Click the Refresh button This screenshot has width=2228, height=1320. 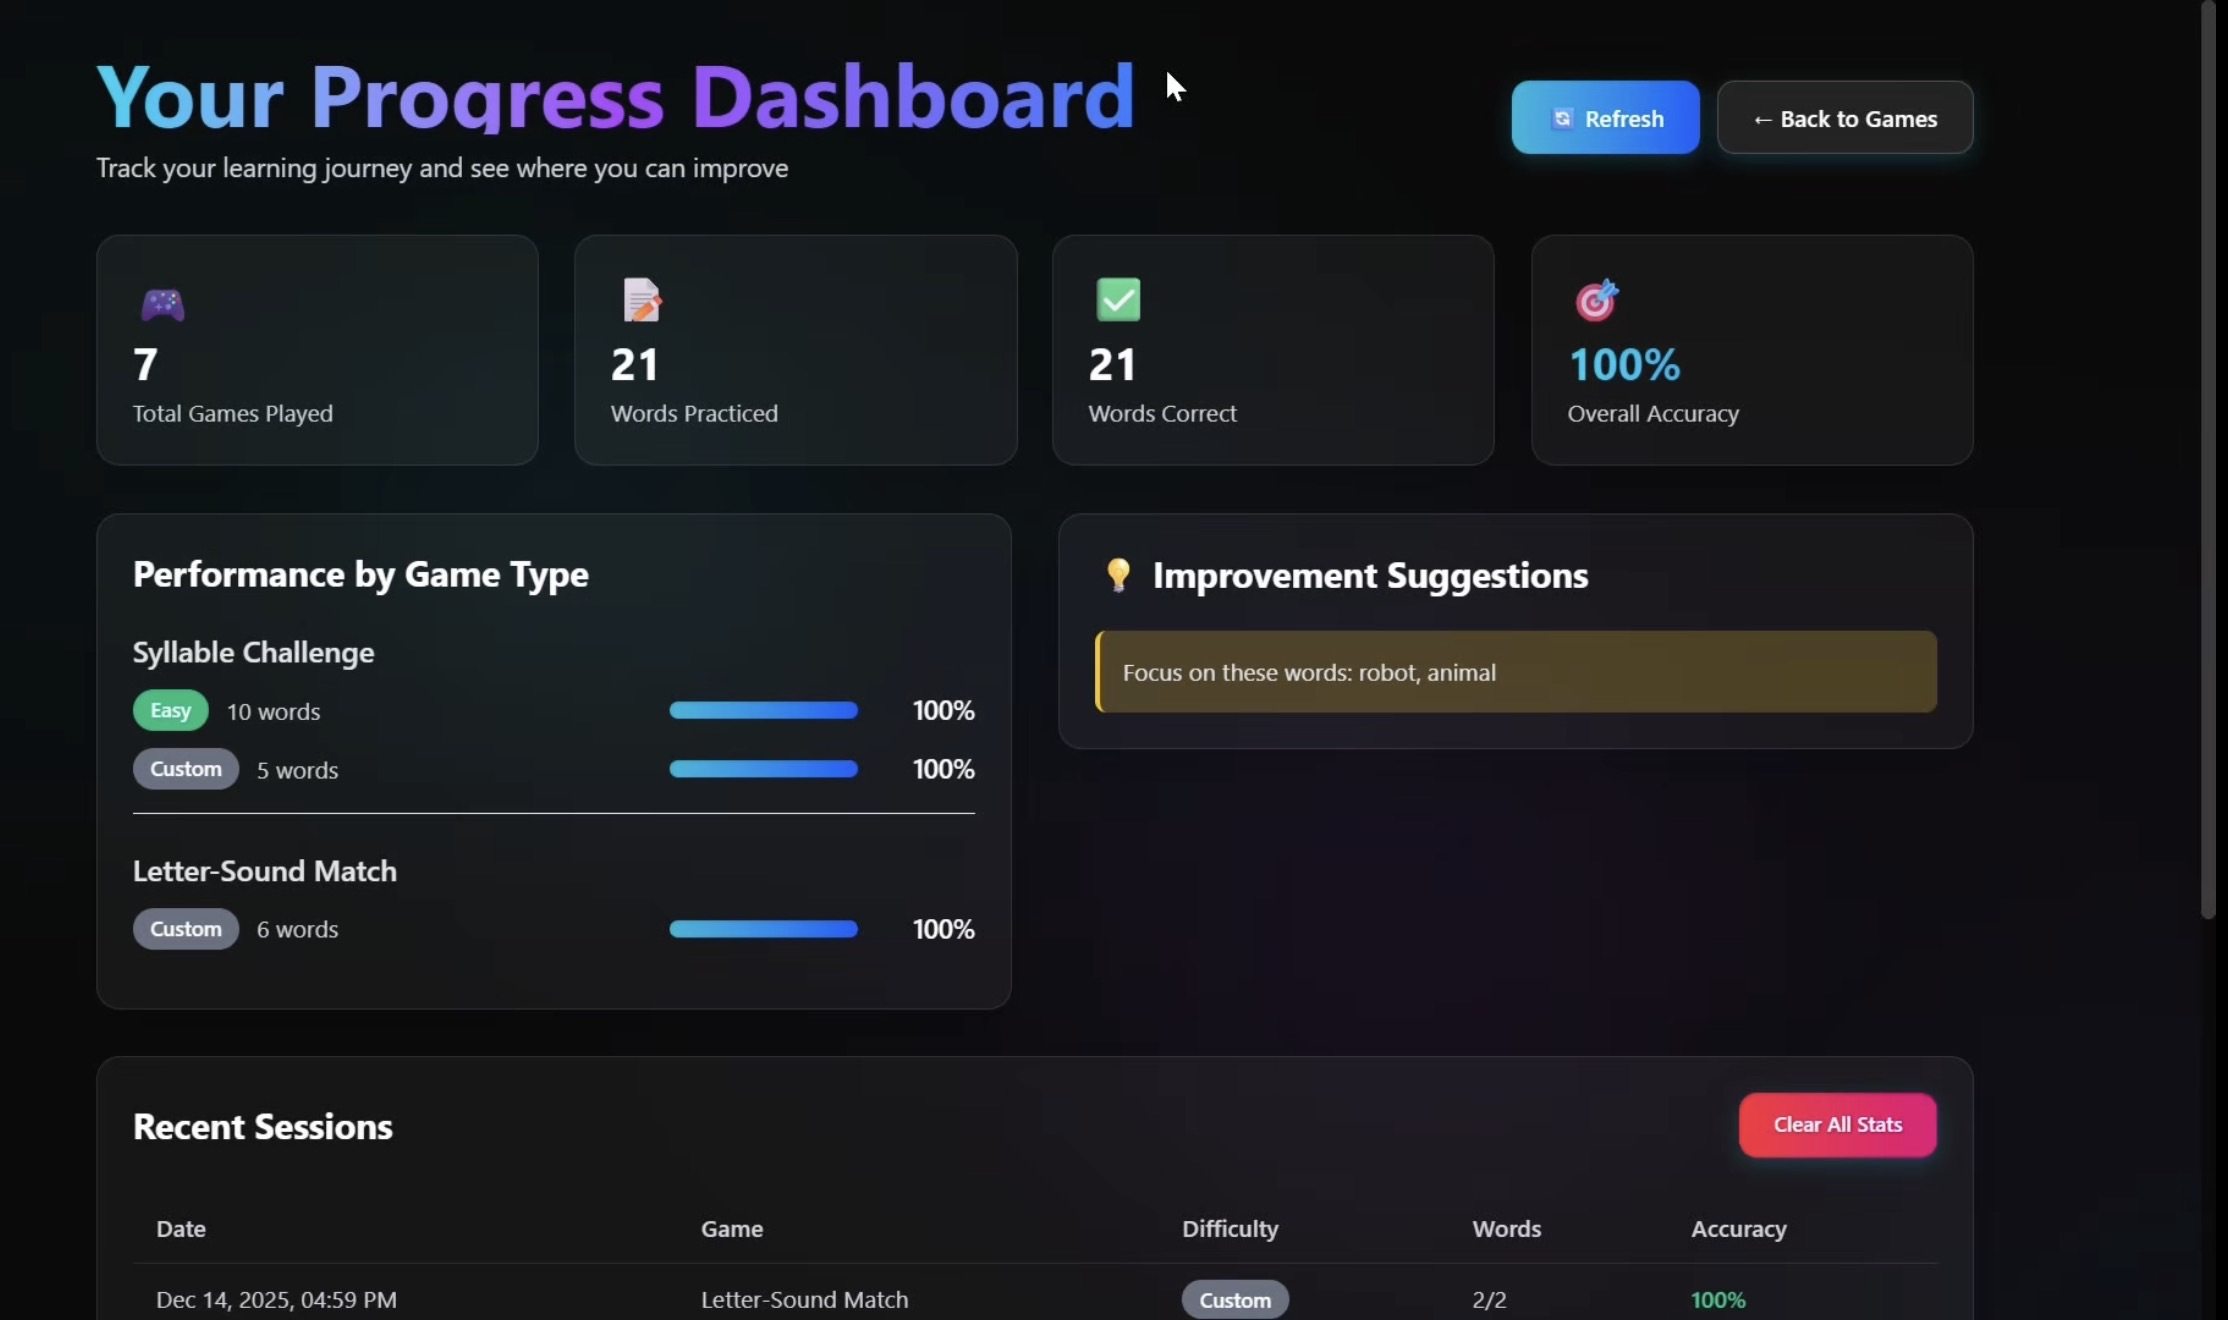click(1604, 118)
